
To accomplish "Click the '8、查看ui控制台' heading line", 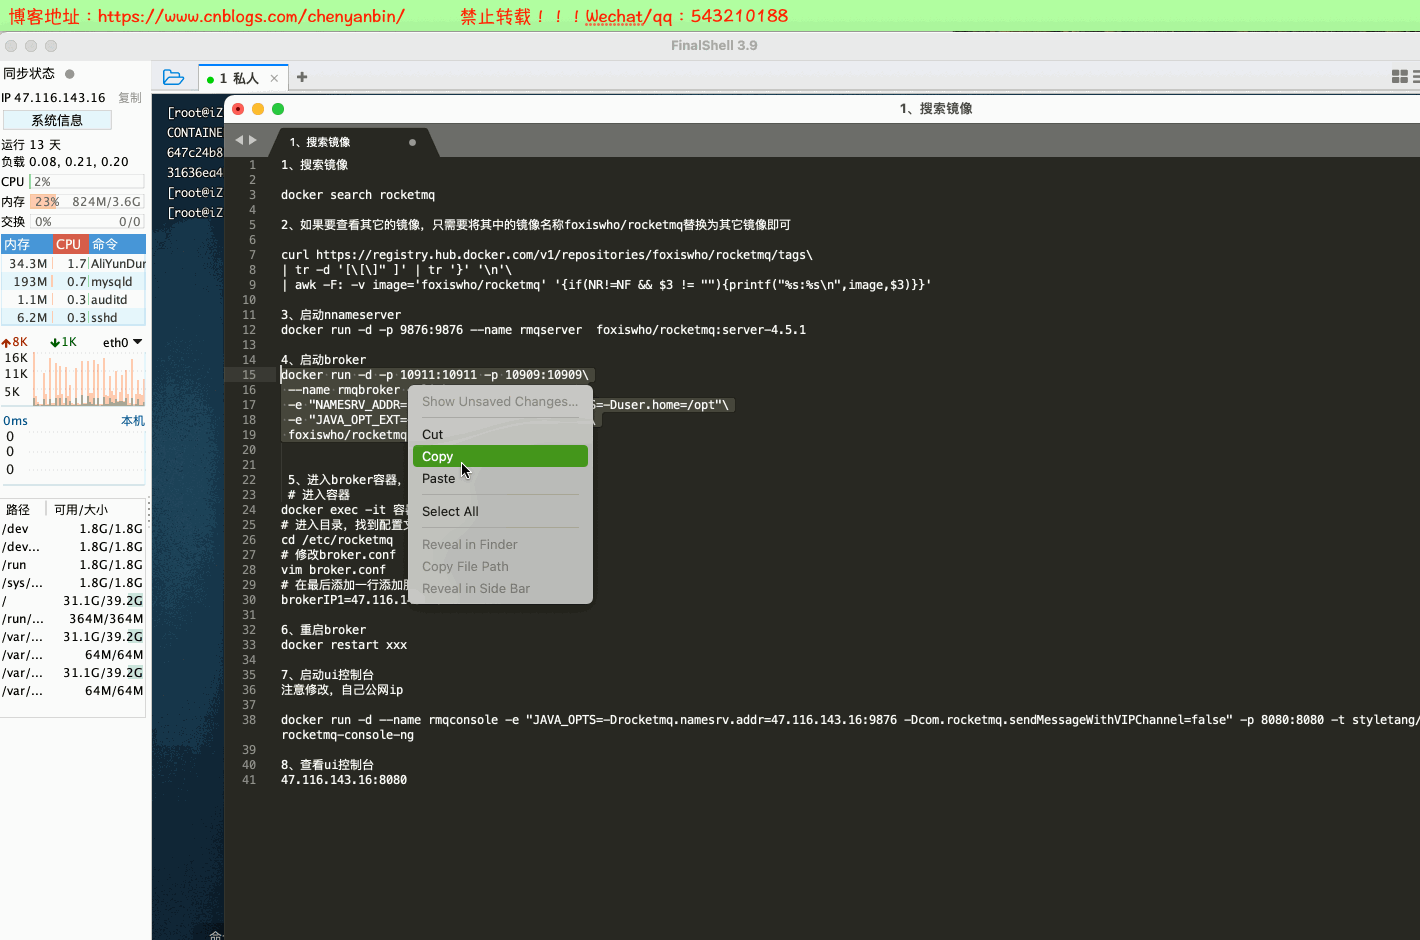I will pyautogui.click(x=328, y=765).
